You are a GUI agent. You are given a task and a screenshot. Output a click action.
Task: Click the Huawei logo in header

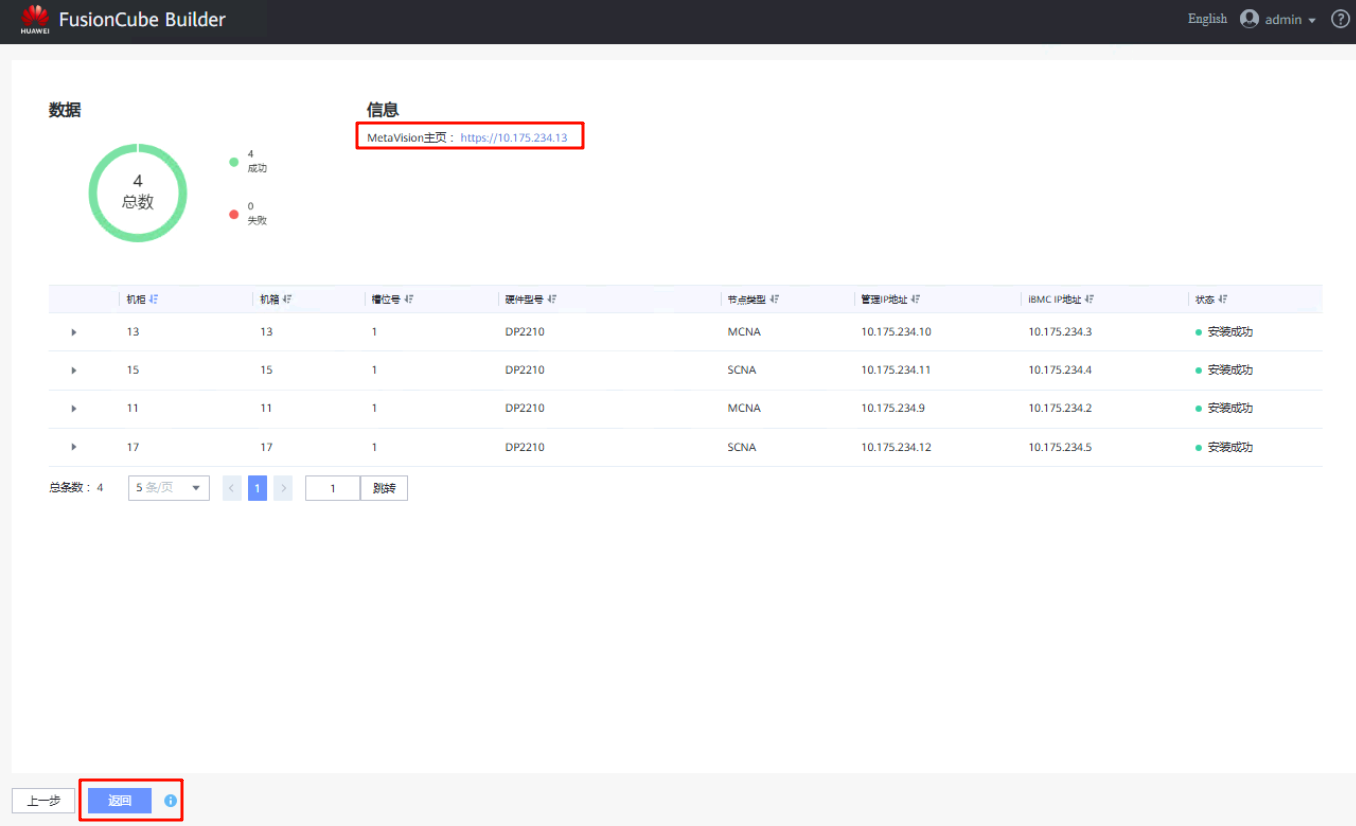[x=35, y=19]
